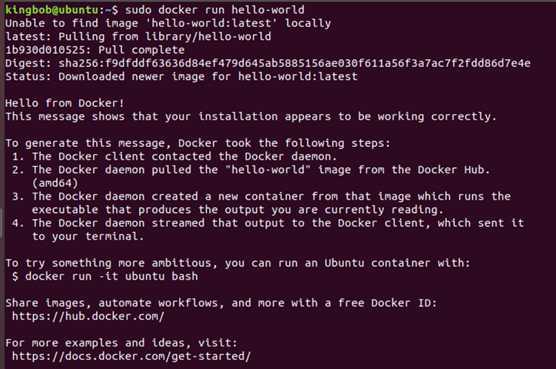The image size is (556, 369).
Task: Click the 'installation appears to be working correctly' line
Action: click(x=251, y=116)
